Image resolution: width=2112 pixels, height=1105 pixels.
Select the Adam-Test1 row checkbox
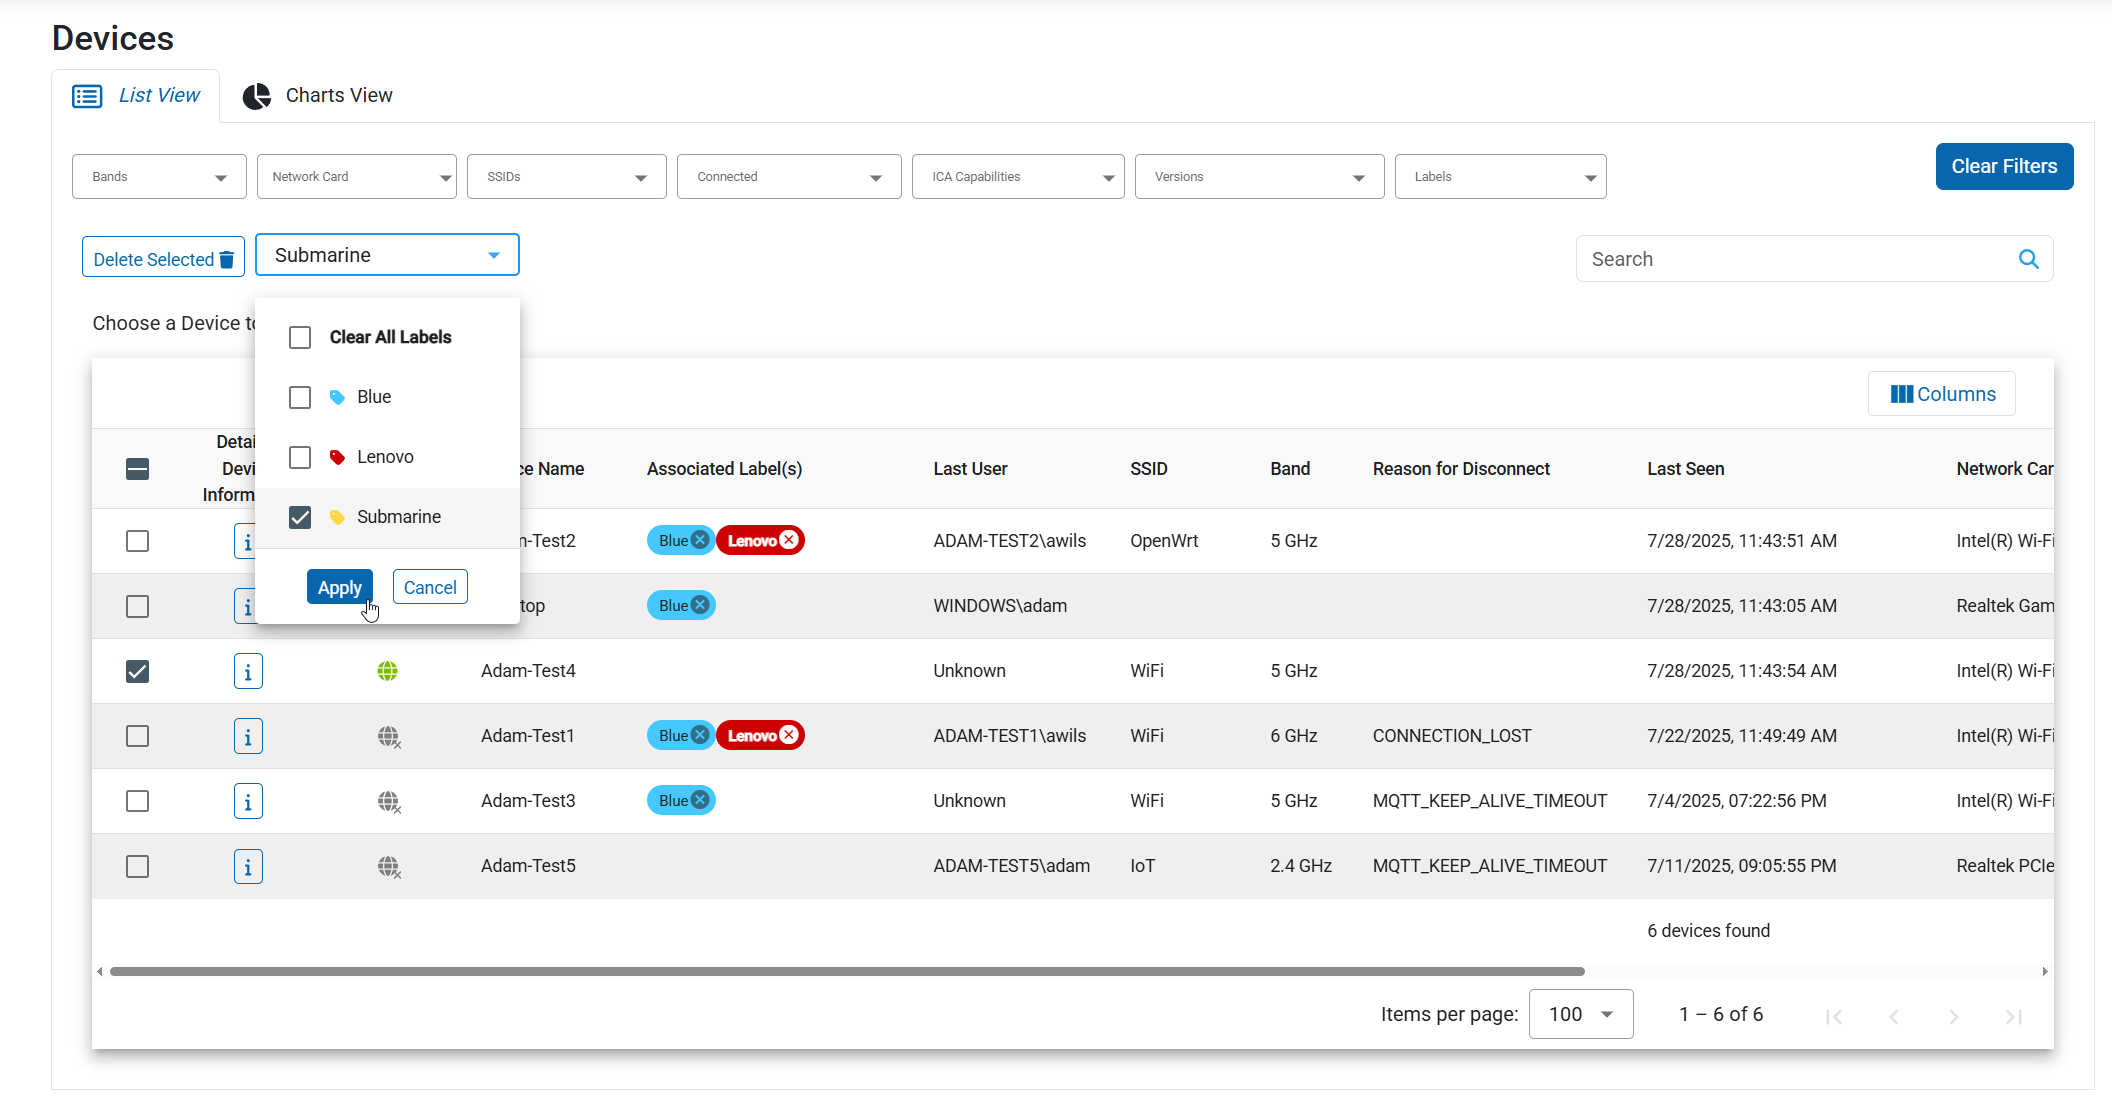click(138, 736)
